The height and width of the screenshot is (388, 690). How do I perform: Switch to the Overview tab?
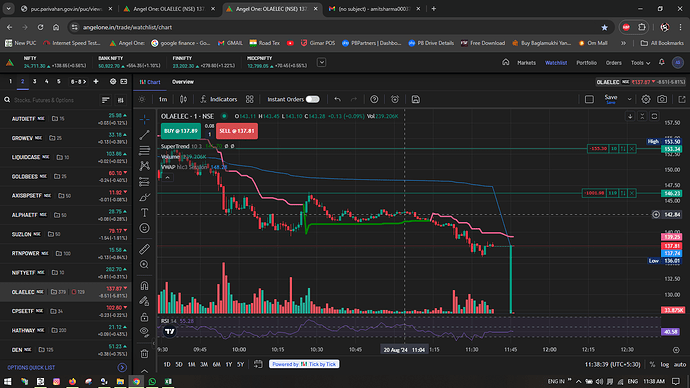pyautogui.click(x=183, y=82)
